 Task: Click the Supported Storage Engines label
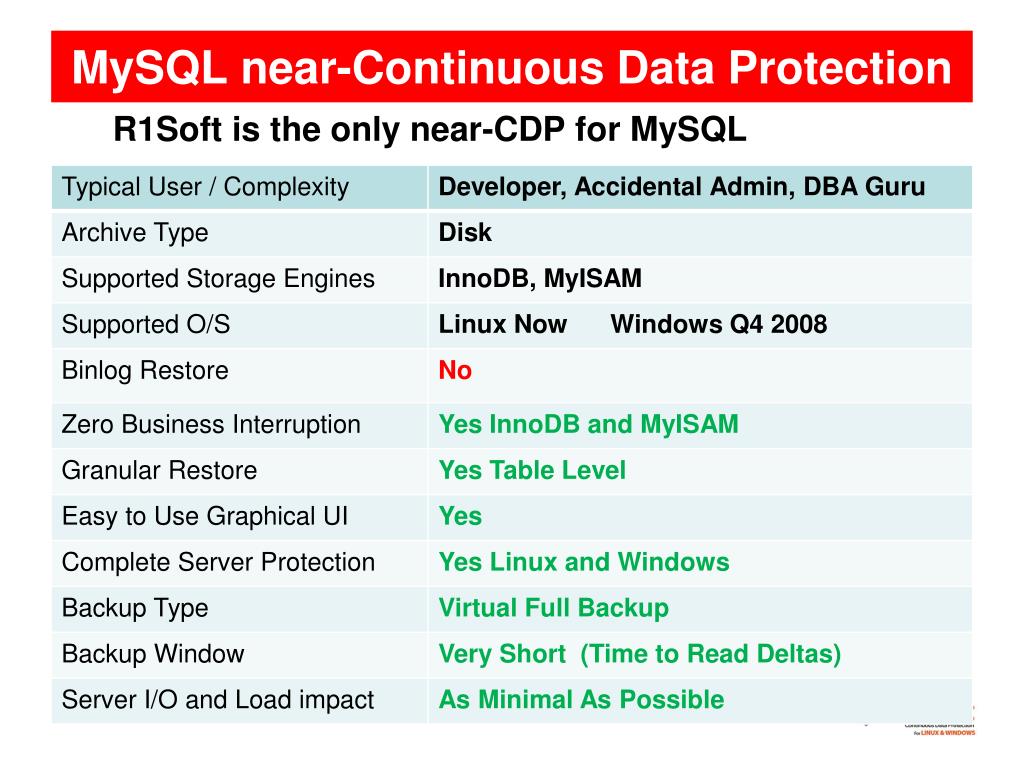click(218, 279)
